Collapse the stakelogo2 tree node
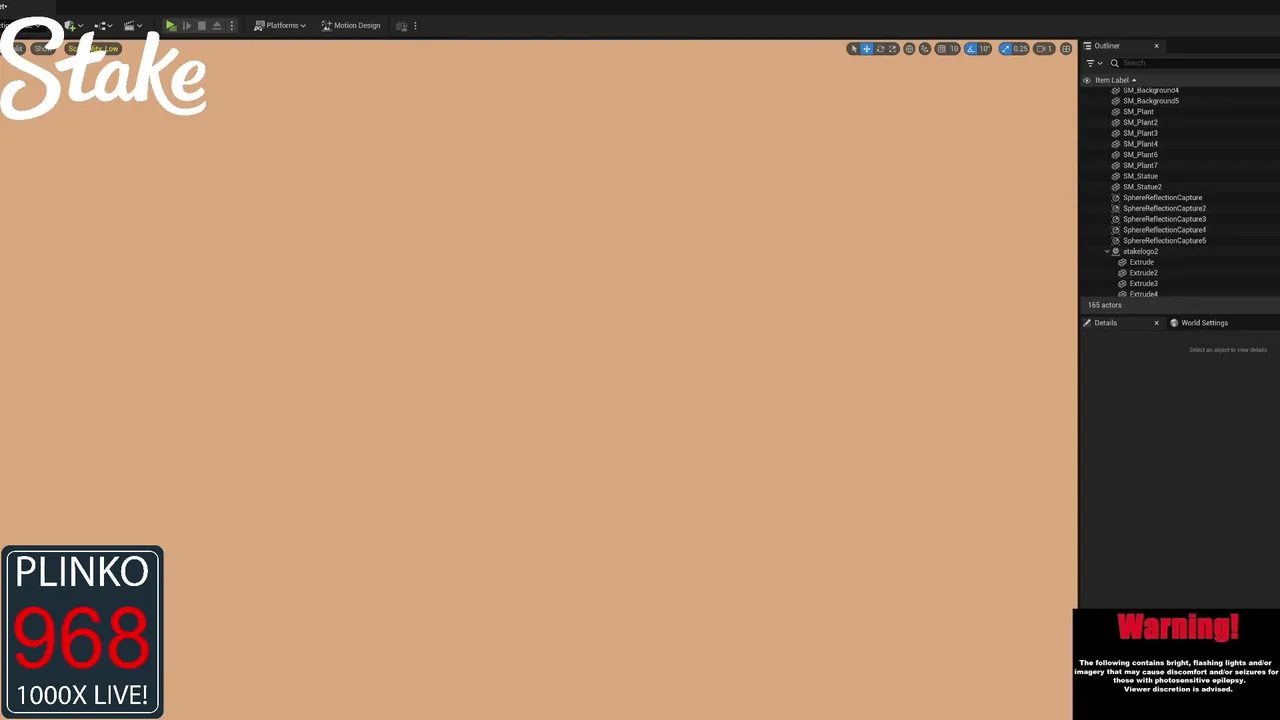The image size is (1280, 720). [x=1107, y=252]
